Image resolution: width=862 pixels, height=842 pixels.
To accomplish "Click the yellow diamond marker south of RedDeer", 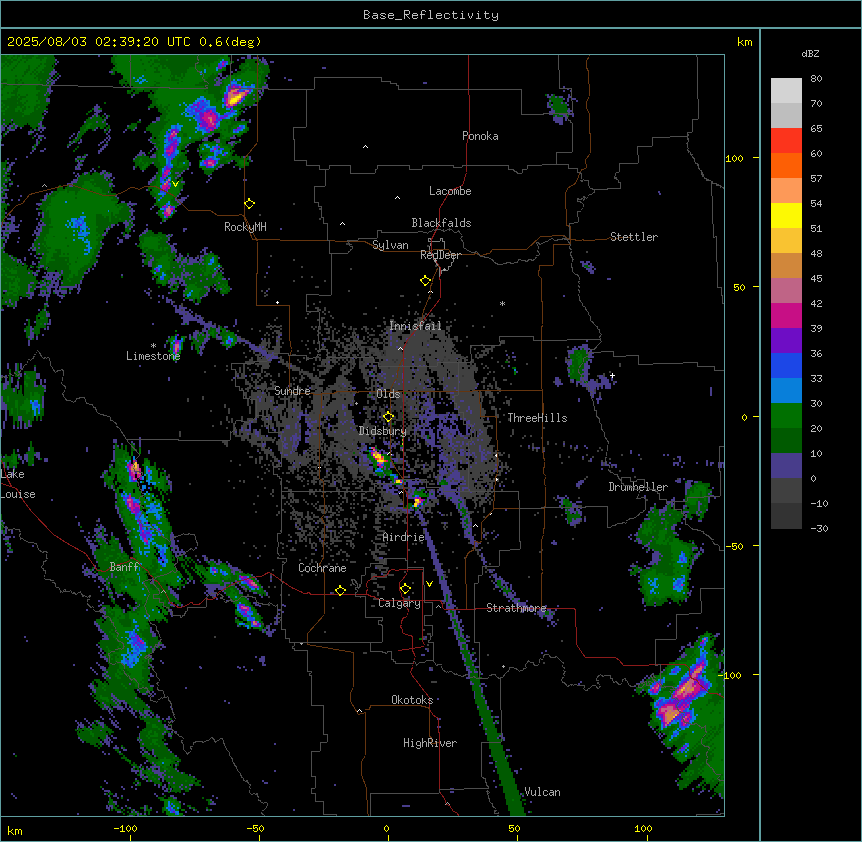I will pos(426,281).
